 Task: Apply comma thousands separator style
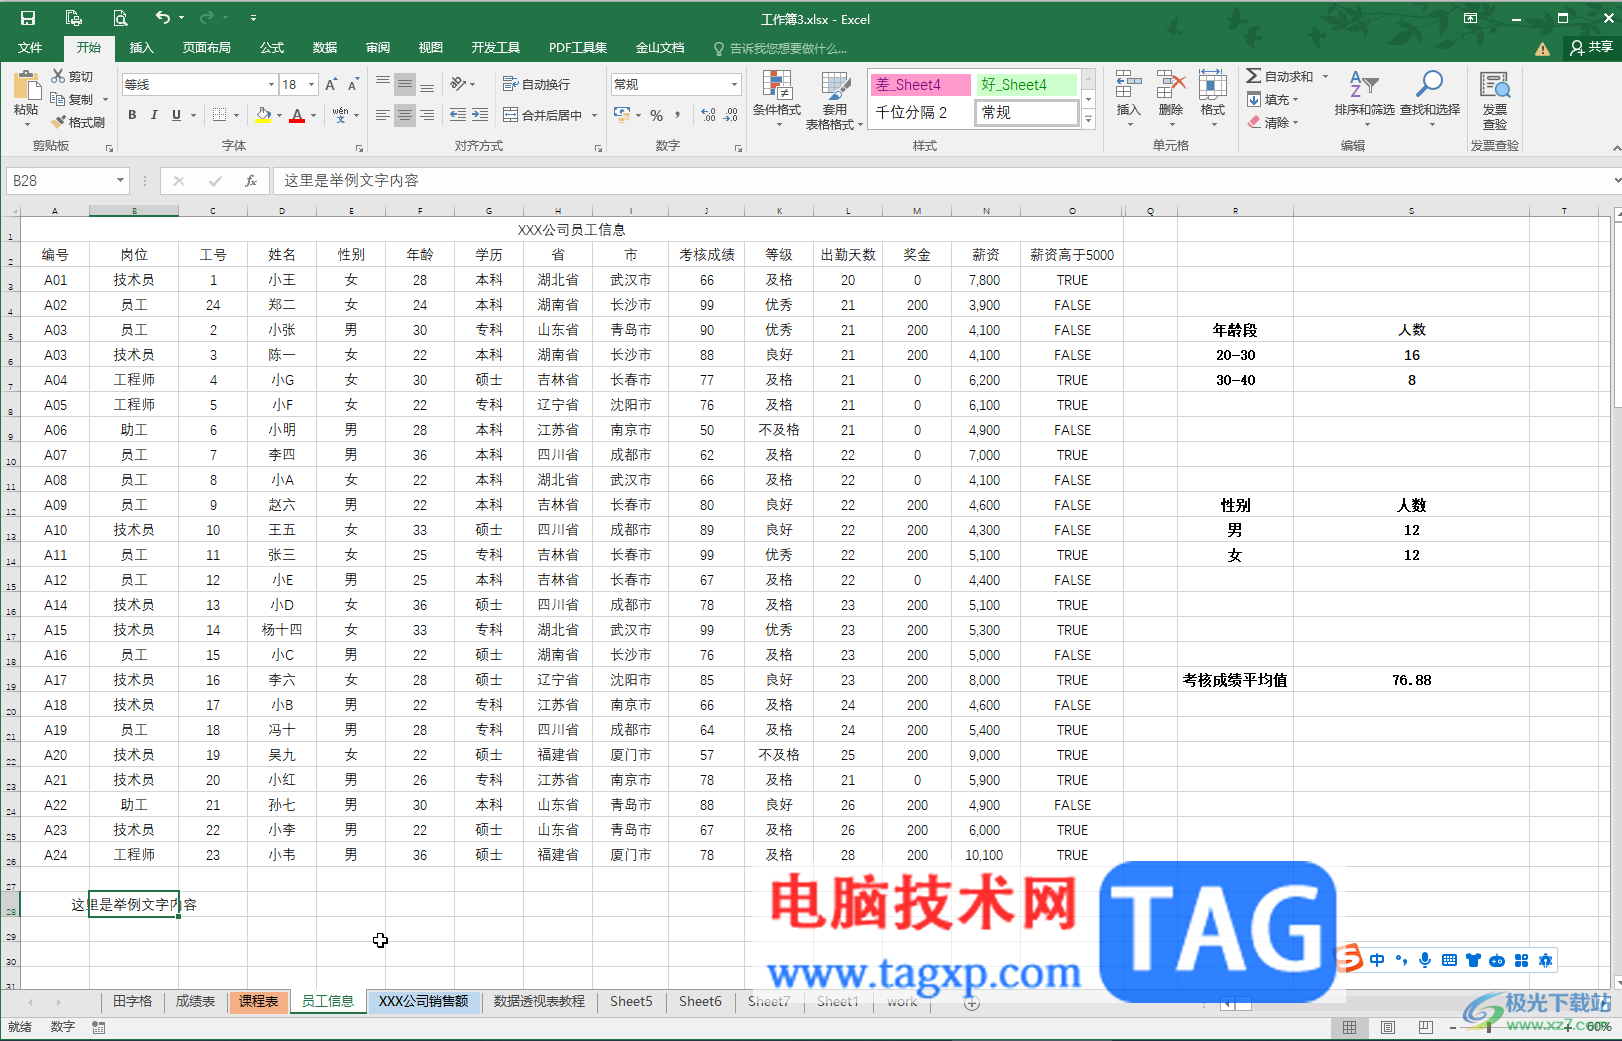coord(678,115)
